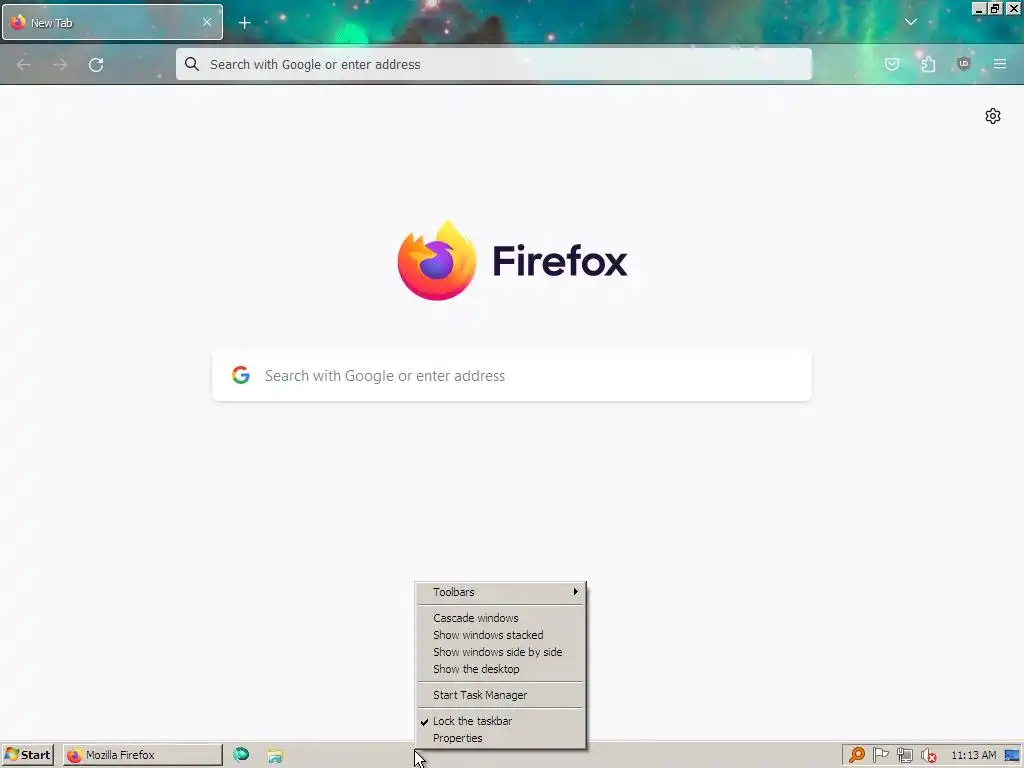Restore down the Firefox window

(995, 8)
